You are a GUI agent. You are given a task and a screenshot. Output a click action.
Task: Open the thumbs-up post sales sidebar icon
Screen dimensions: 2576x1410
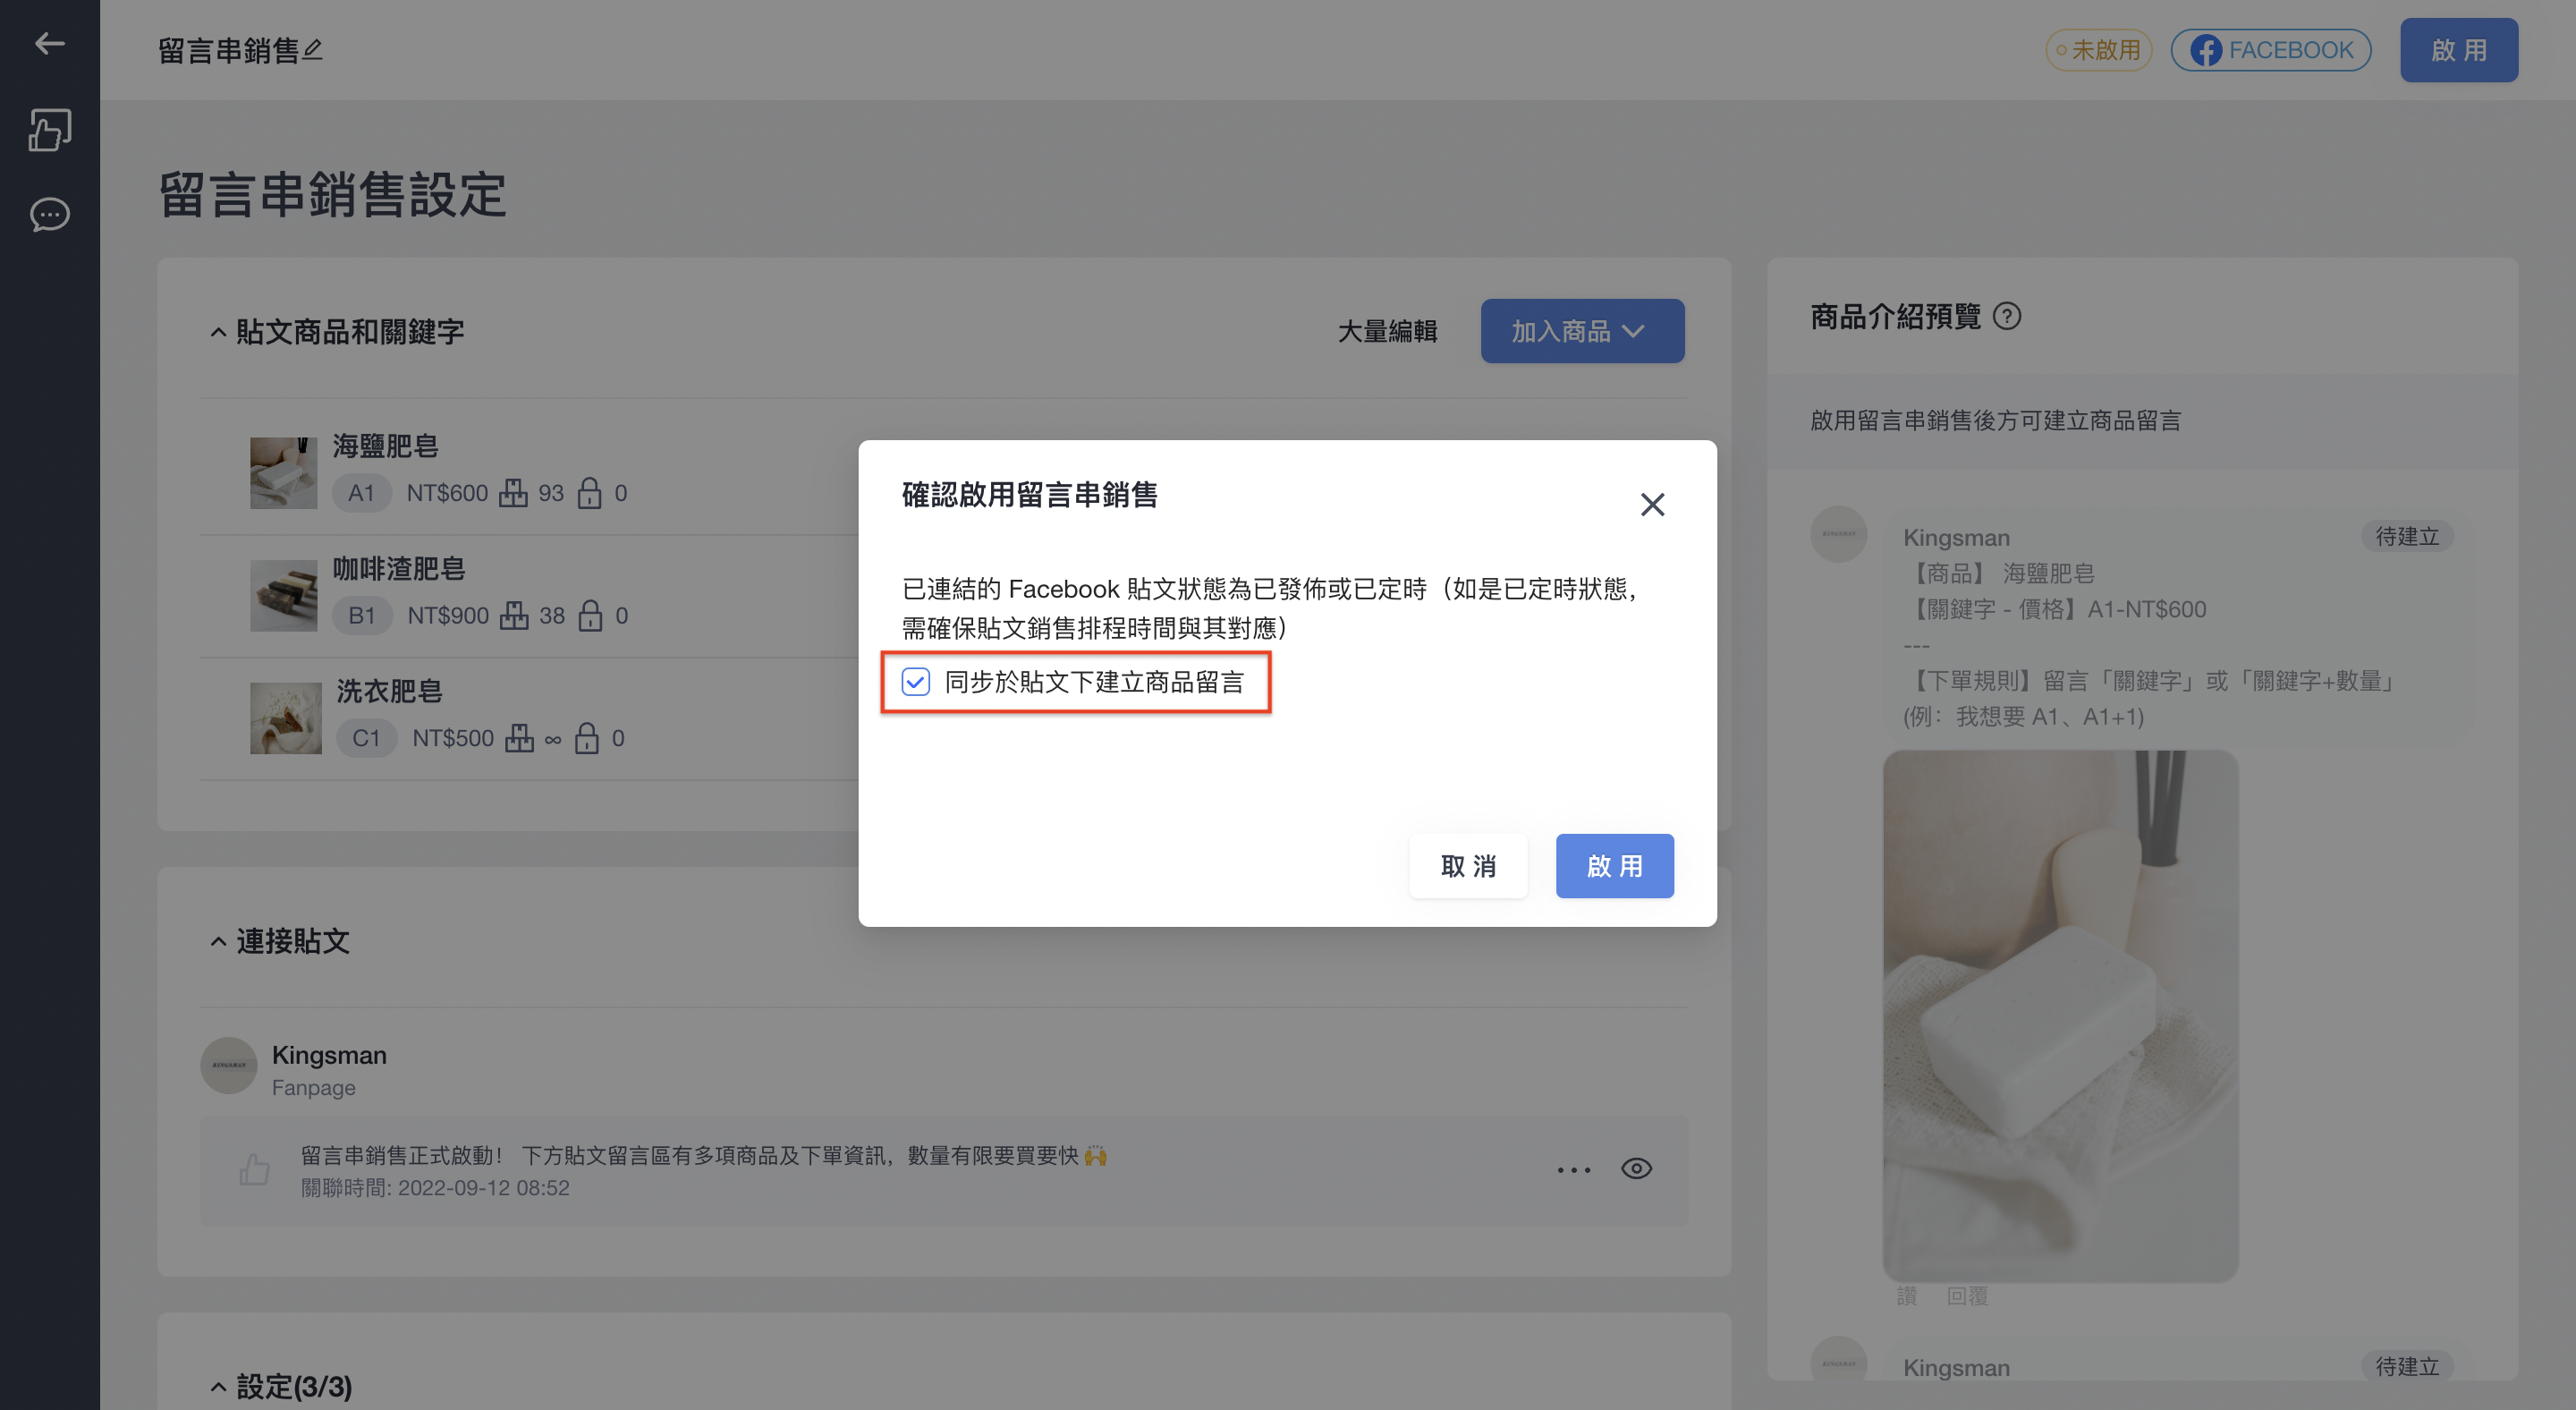[x=49, y=130]
